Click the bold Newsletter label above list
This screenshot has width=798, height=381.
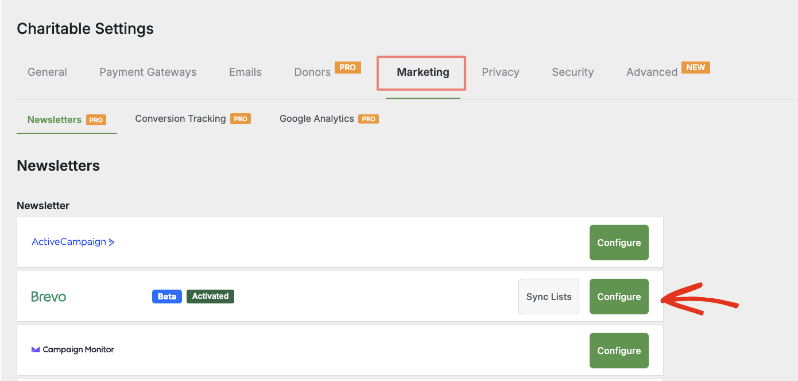point(43,206)
